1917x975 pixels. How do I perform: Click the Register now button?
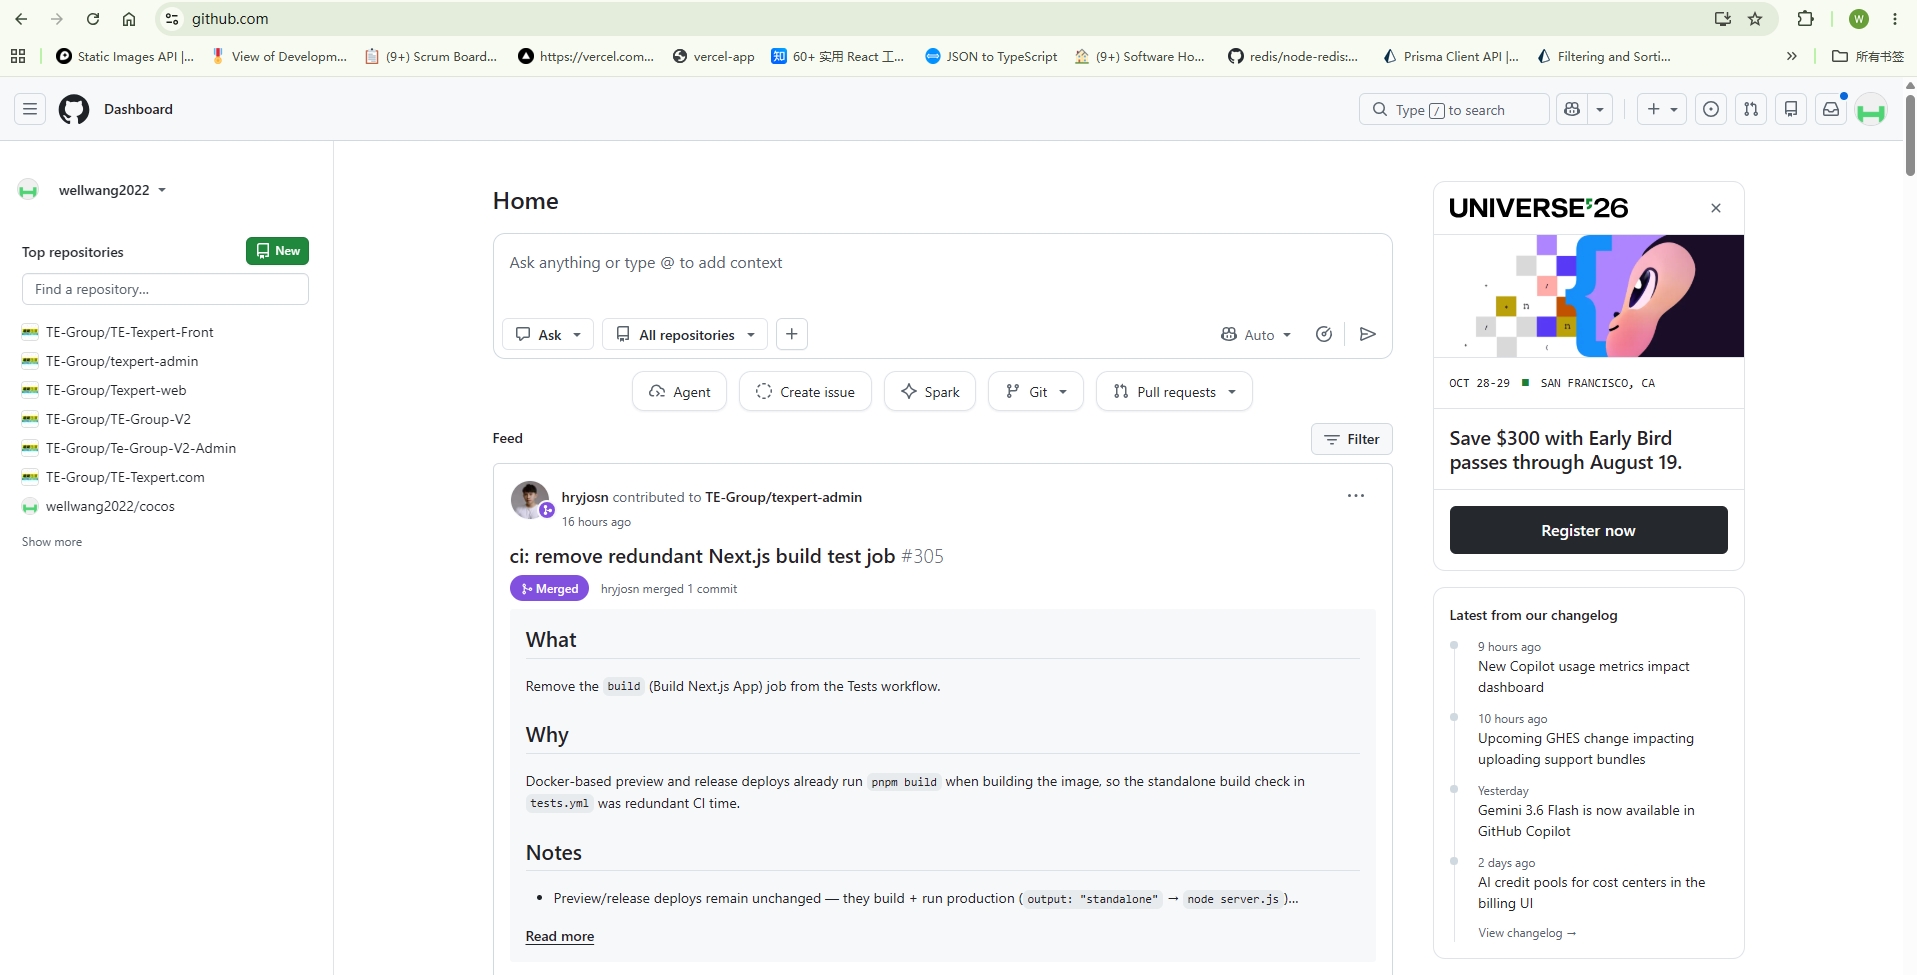[x=1588, y=530]
